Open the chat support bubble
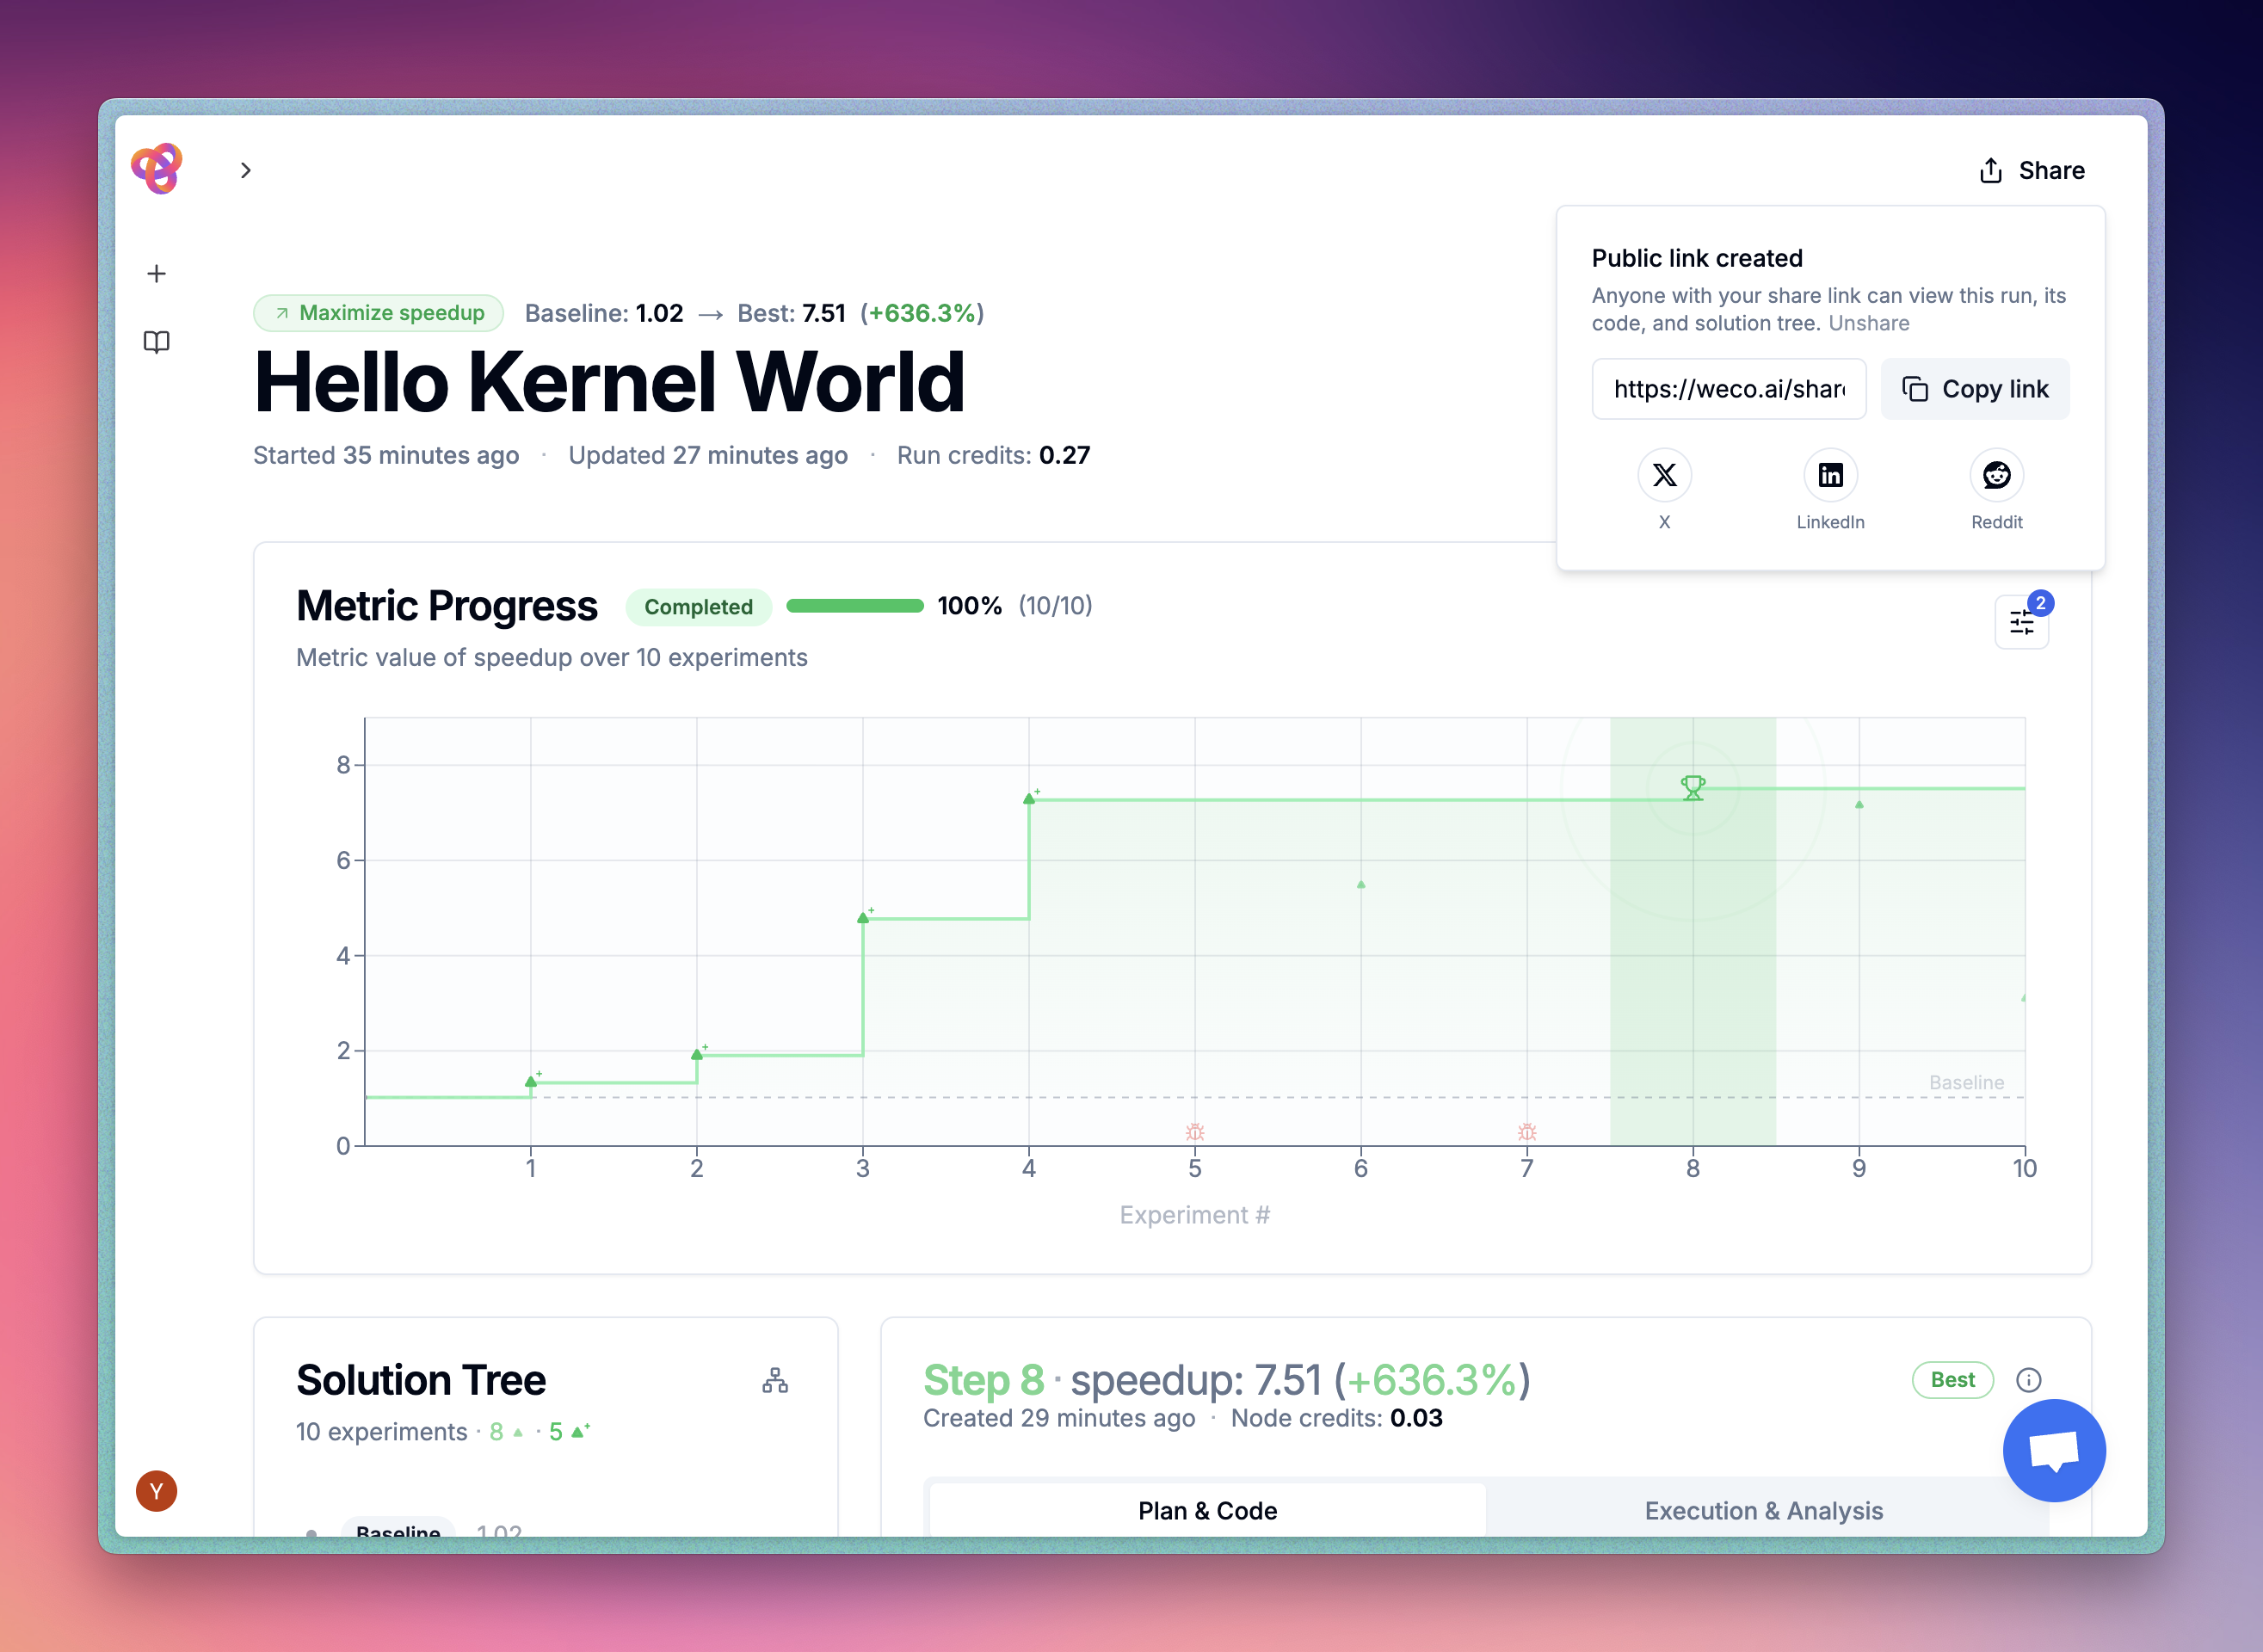This screenshot has height=1652, width=2263. pos(2055,1451)
